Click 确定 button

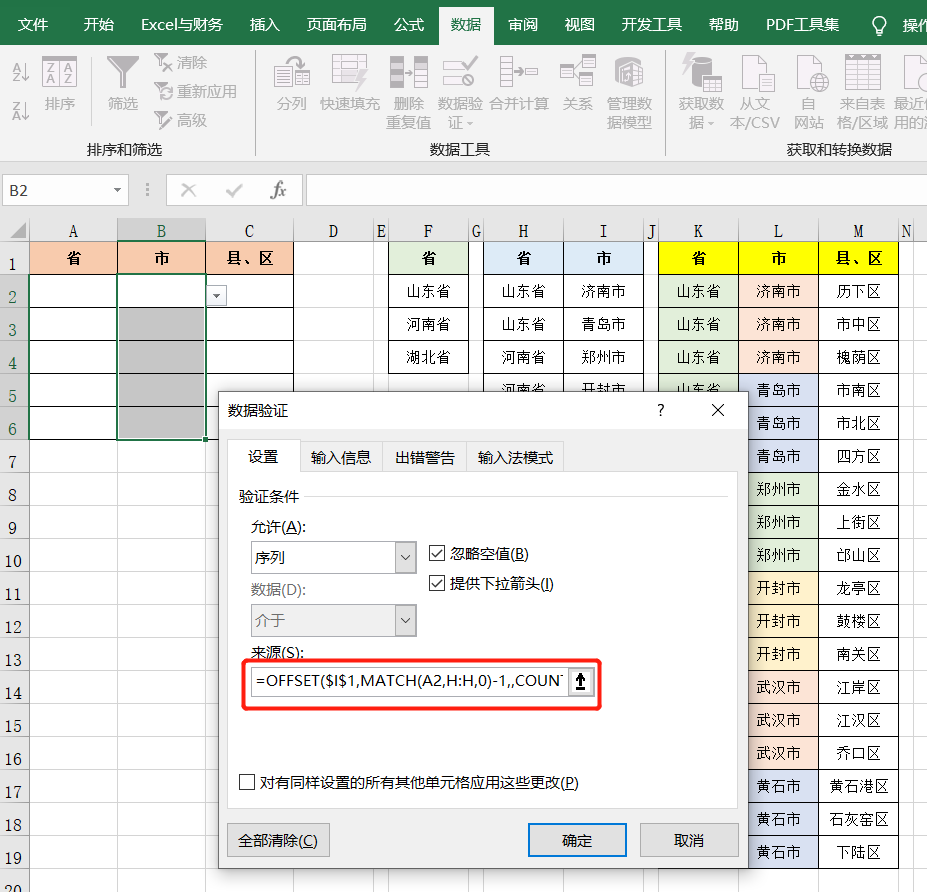[577, 840]
